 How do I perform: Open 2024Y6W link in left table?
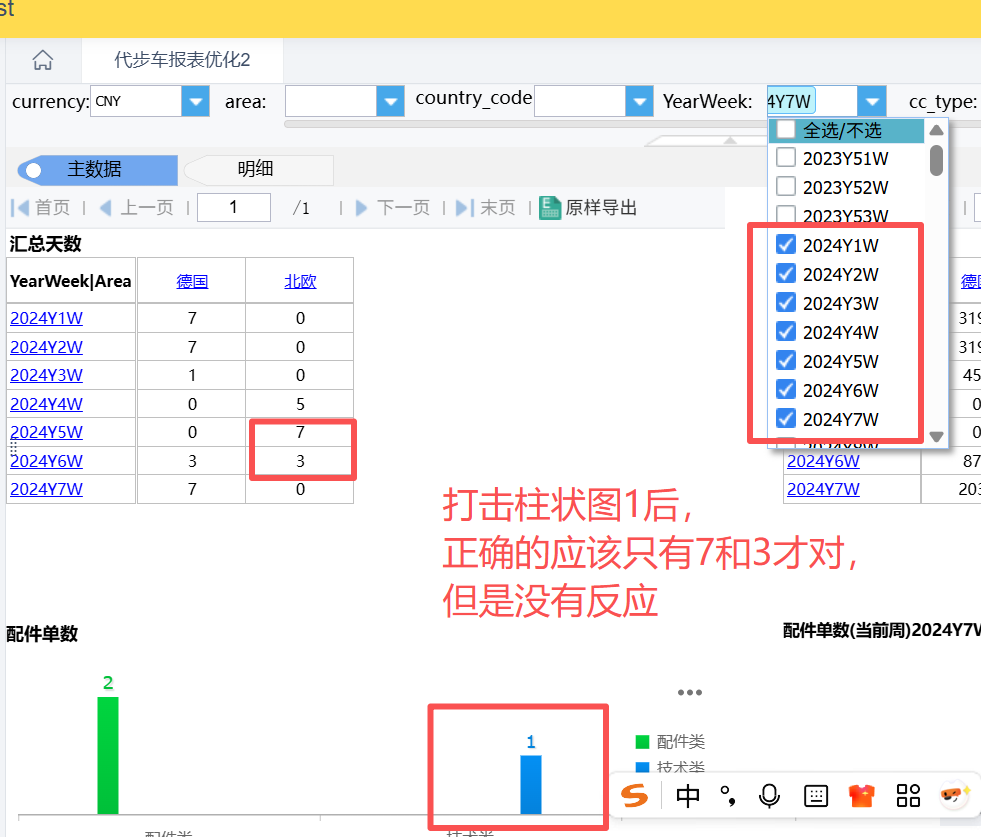pyautogui.click(x=46, y=461)
